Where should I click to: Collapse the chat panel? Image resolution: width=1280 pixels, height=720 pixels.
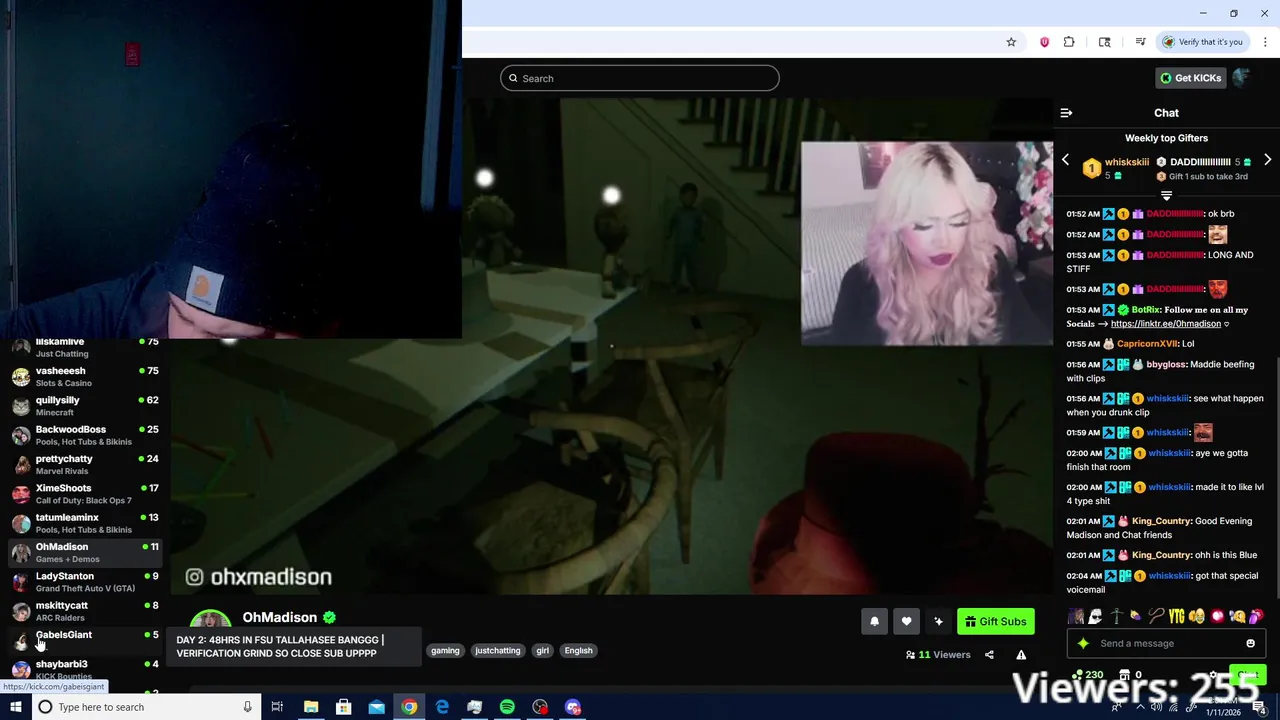1066,113
